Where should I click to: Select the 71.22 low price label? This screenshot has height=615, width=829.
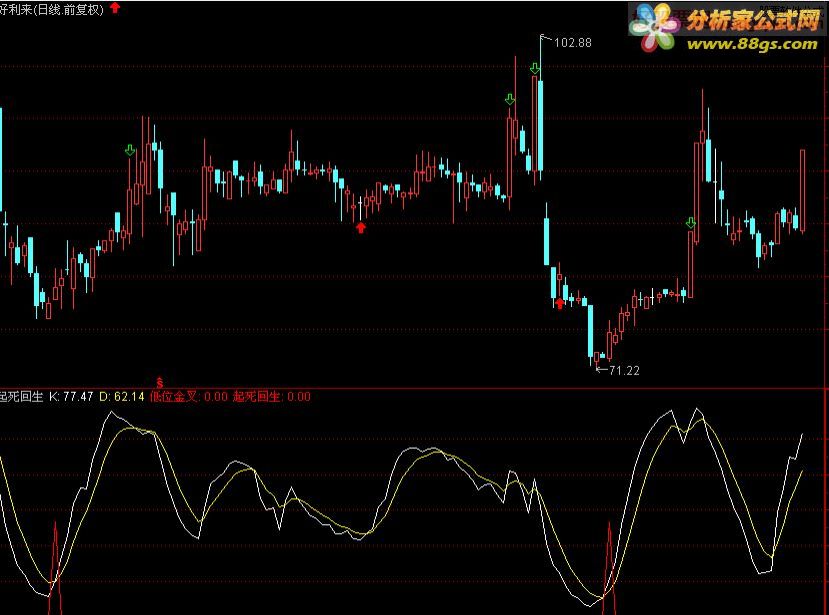624,371
